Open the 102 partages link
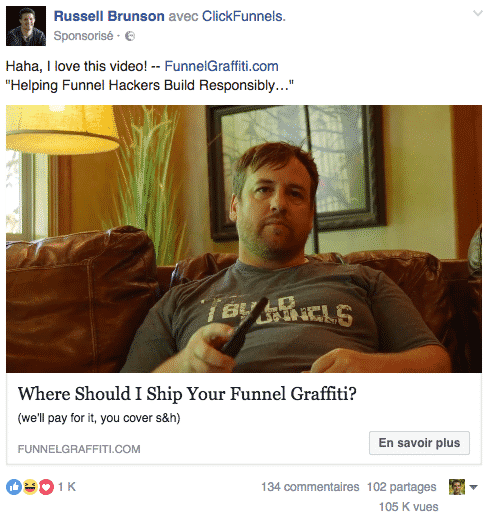 (x=401, y=487)
